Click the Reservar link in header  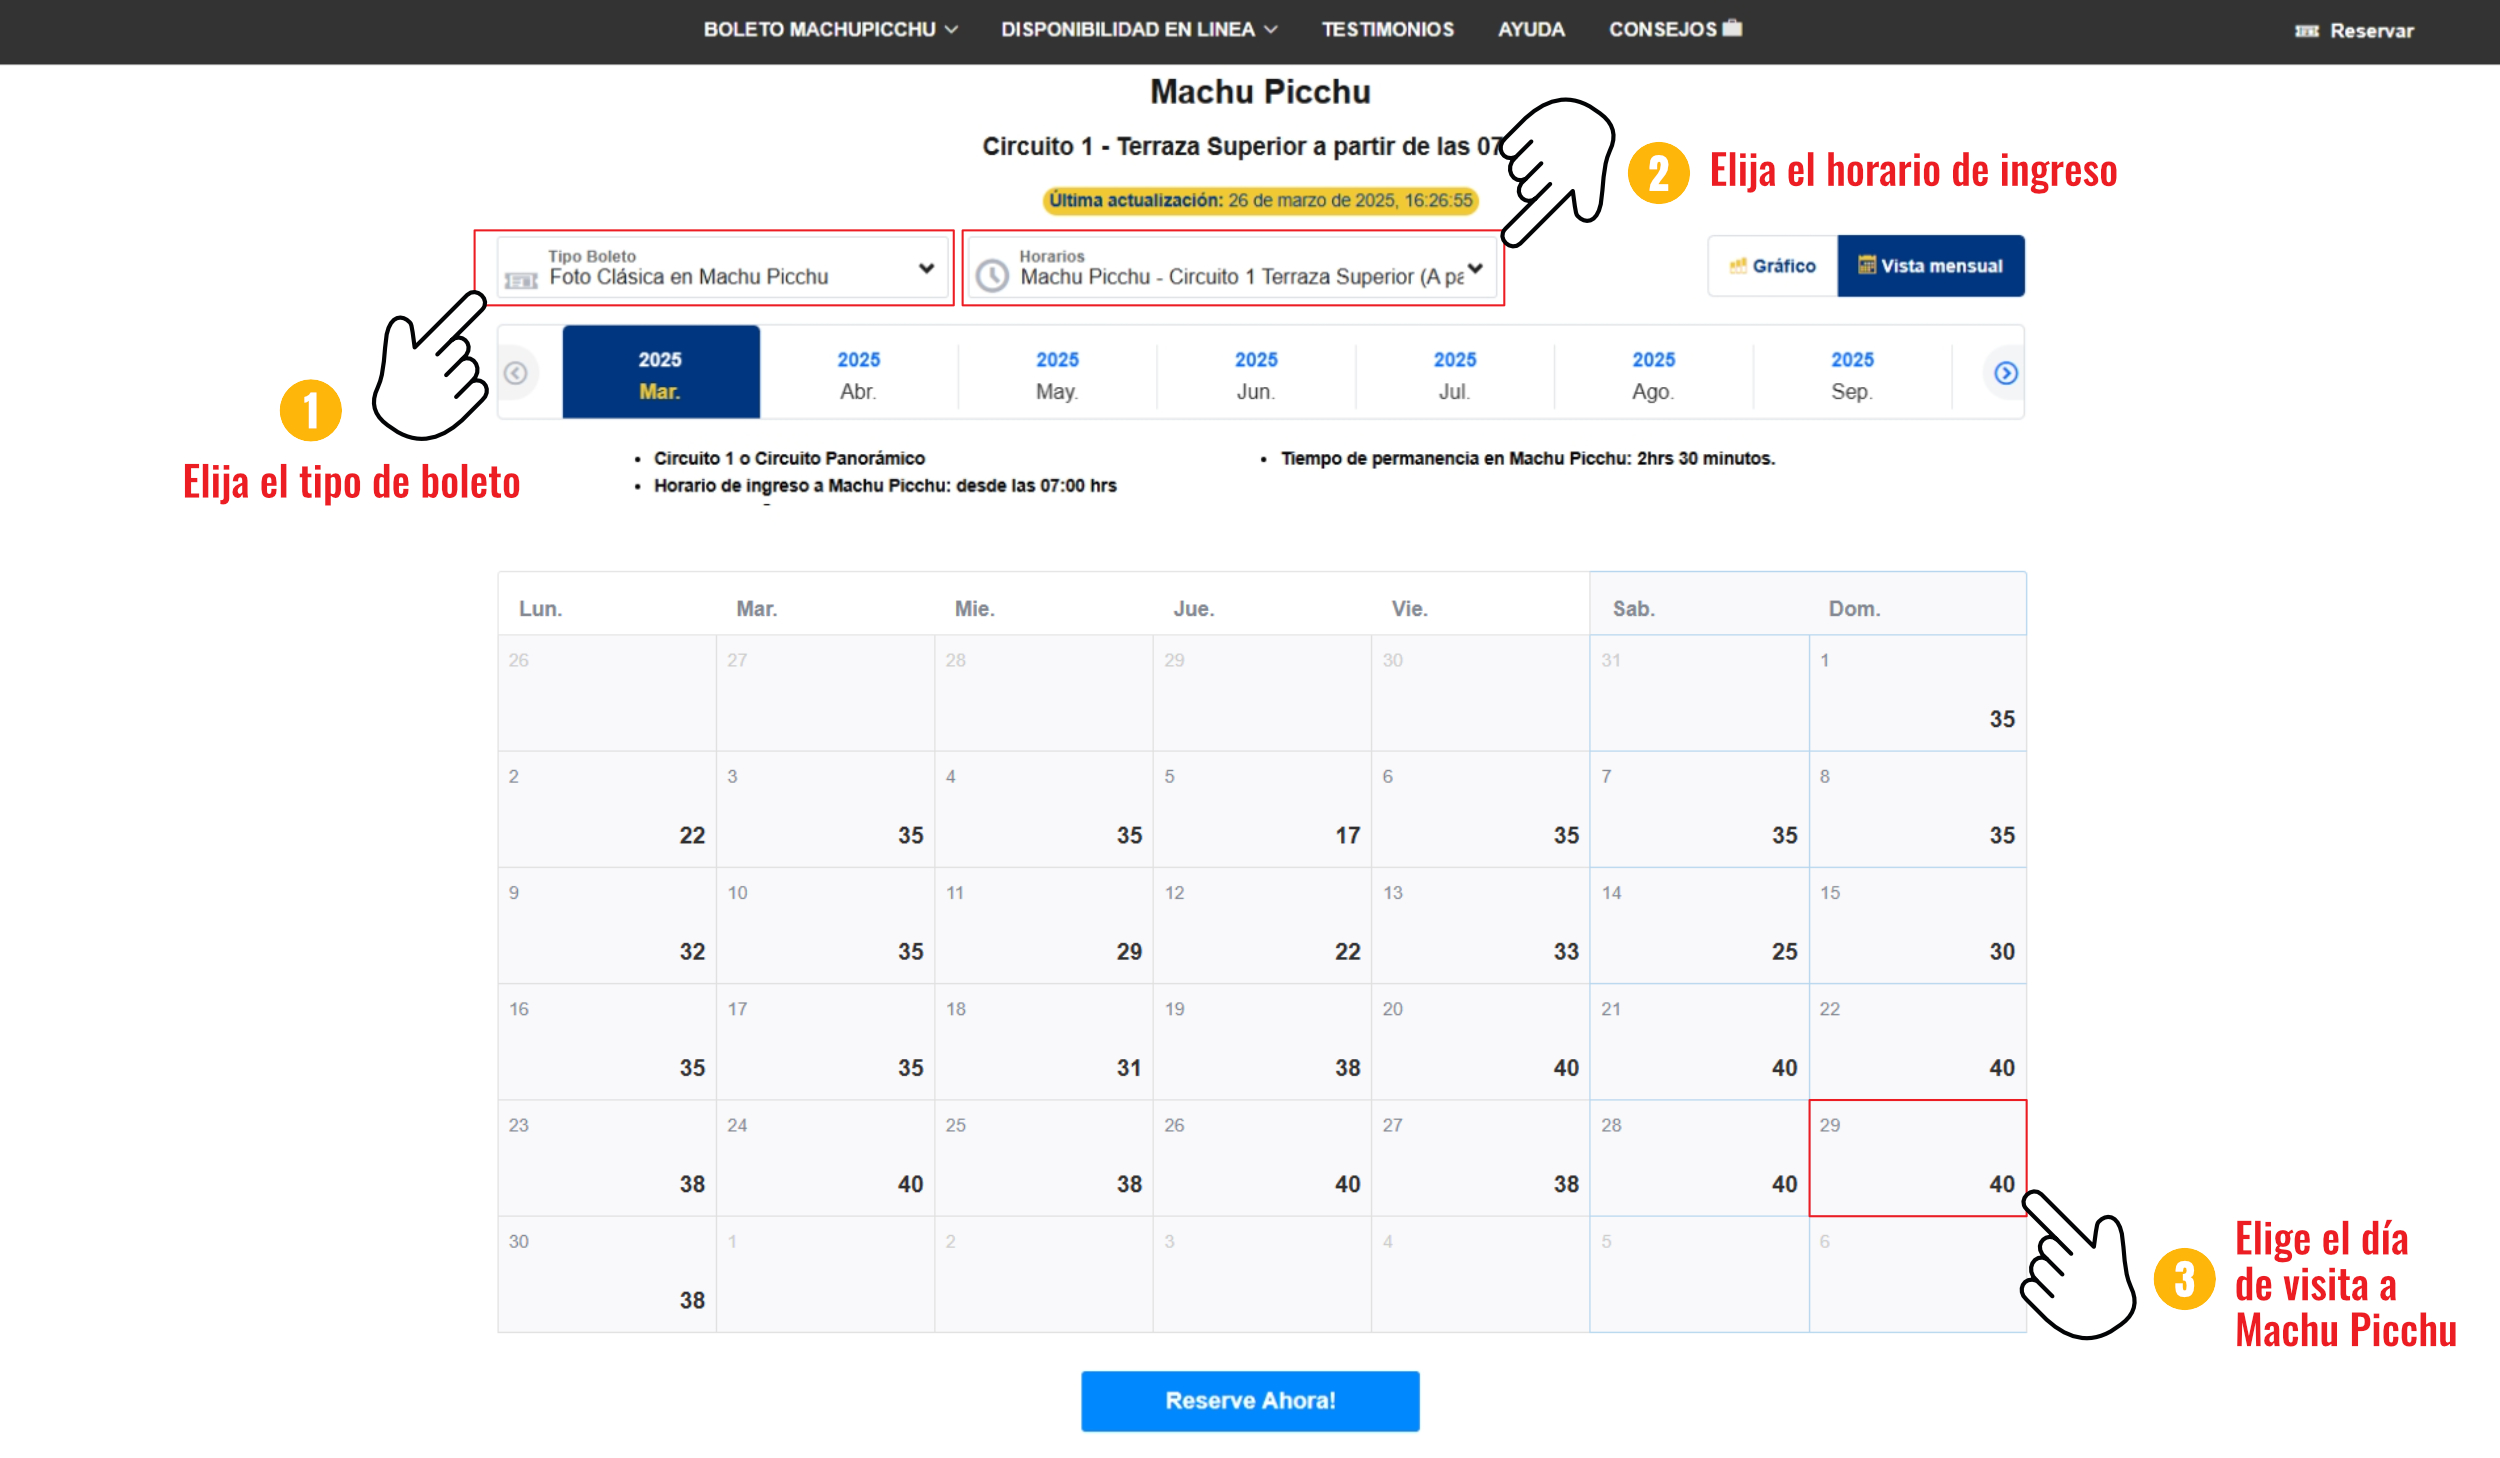2354,31
